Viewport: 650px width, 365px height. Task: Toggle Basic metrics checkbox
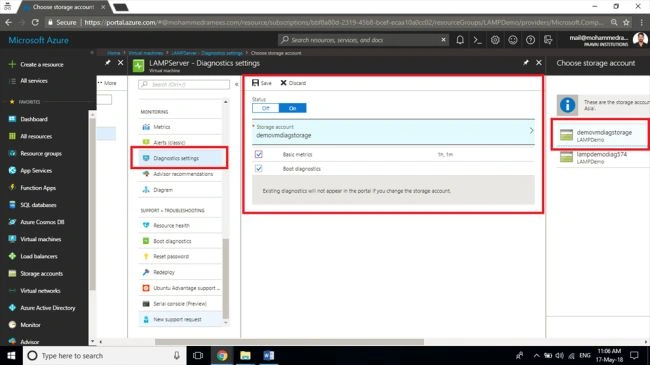(259, 154)
